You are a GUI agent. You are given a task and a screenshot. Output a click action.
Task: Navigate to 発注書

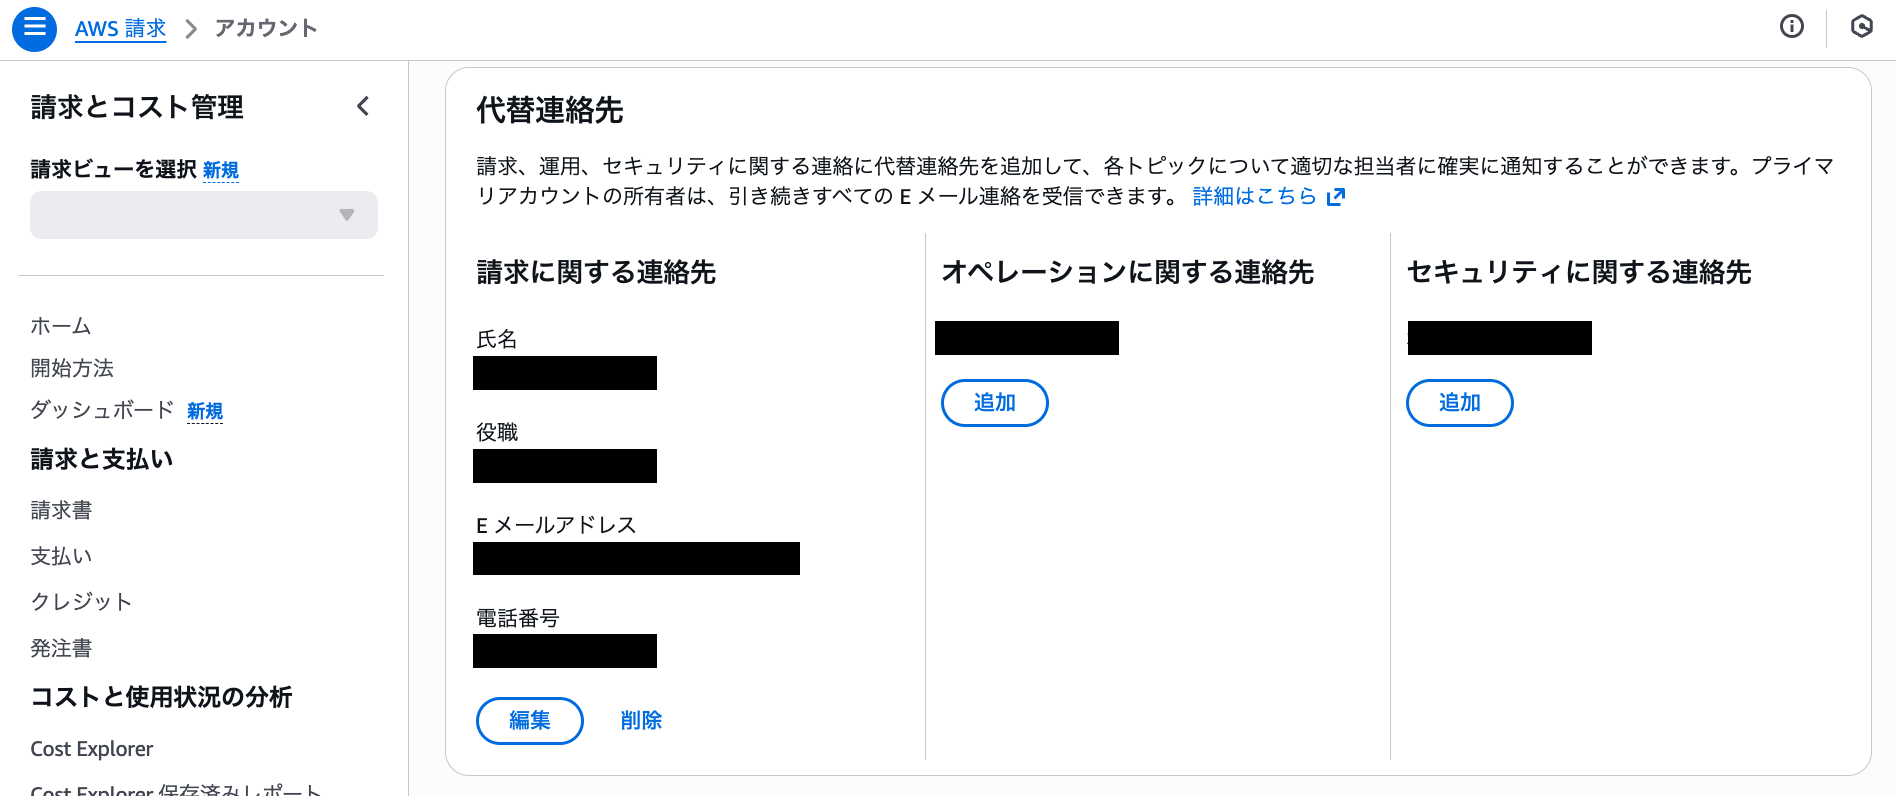61,647
